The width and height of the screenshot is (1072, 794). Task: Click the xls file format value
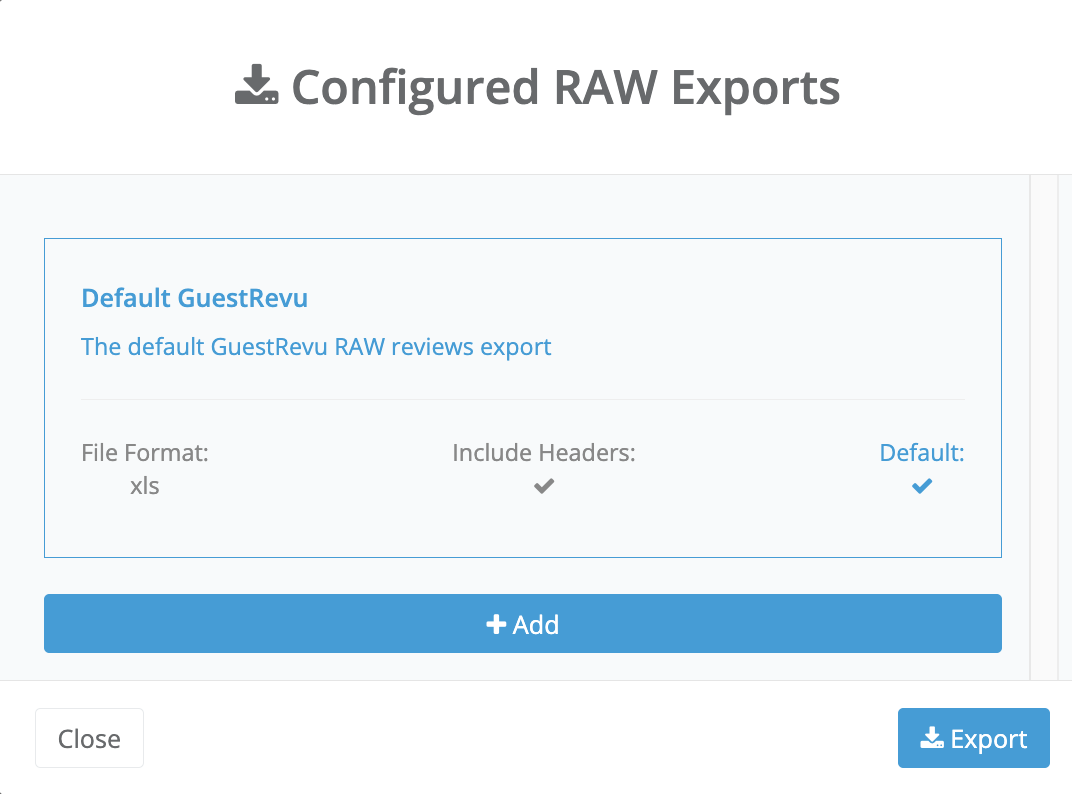pos(145,486)
